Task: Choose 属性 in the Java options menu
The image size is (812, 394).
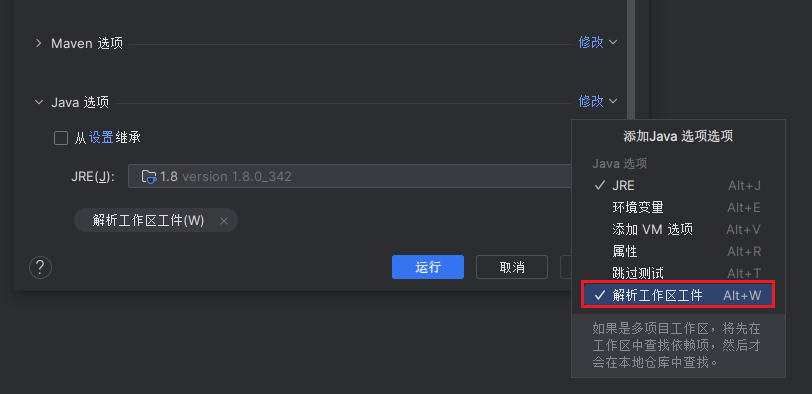Action: pyautogui.click(x=678, y=252)
